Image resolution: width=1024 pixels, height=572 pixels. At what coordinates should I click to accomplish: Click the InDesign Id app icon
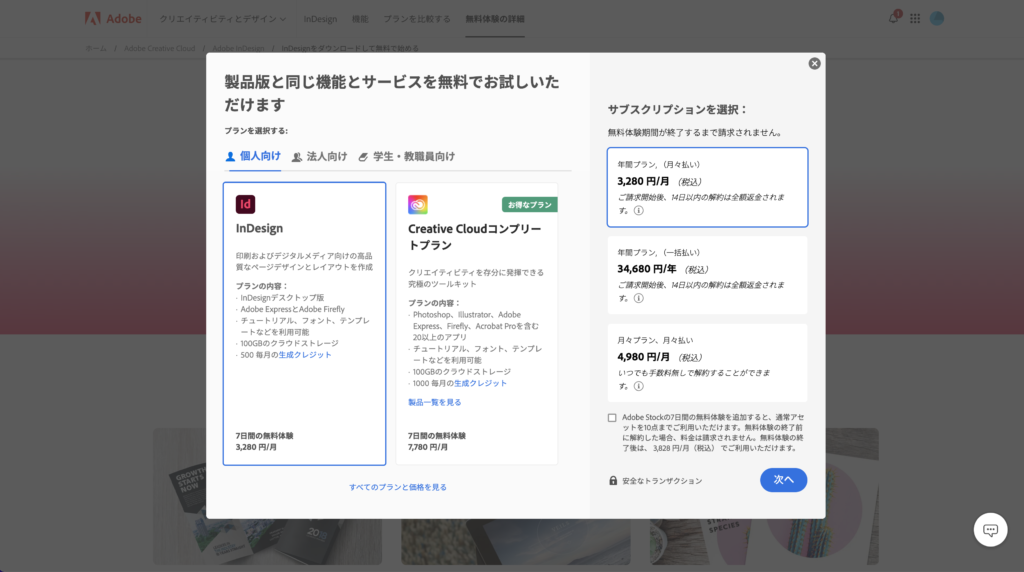click(x=246, y=204)
